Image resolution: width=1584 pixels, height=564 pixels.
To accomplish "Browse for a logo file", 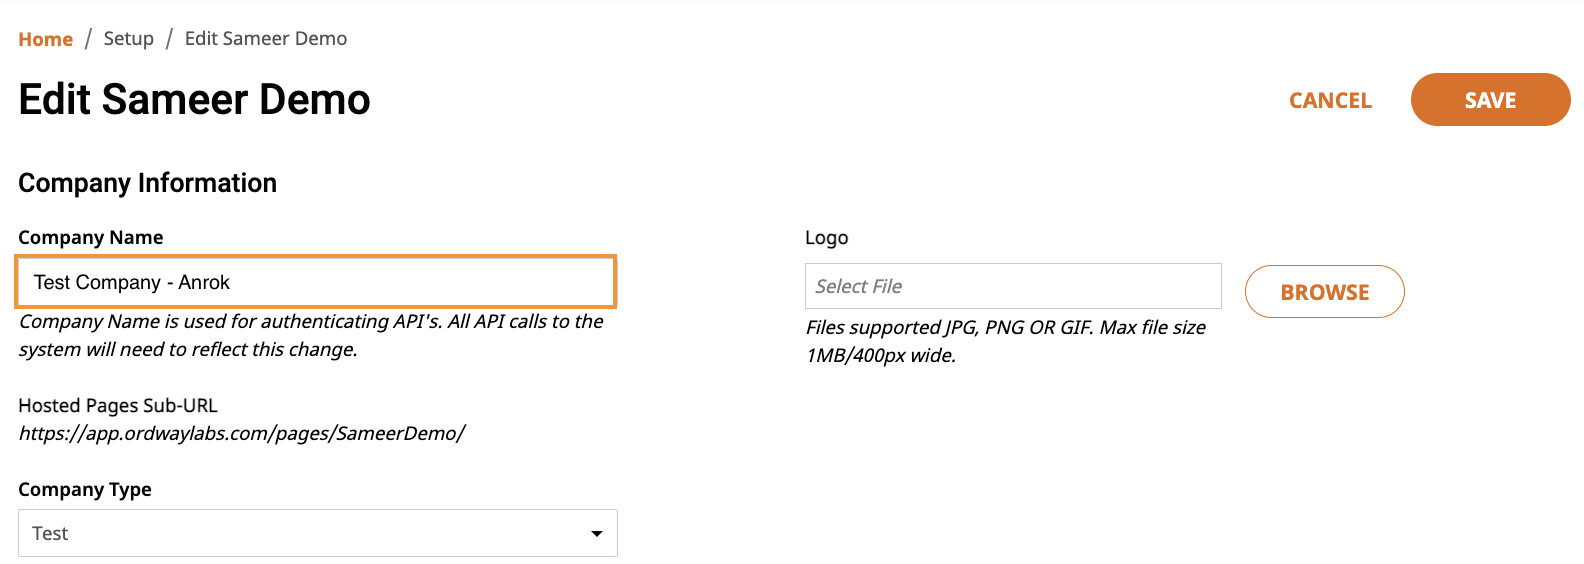I will pyautogui.click(x=1325, y=292).
